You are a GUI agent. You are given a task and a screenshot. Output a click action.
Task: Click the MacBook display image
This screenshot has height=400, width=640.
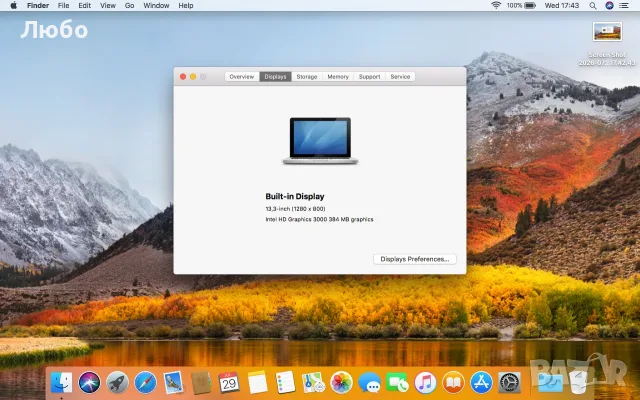click(320, 141)
